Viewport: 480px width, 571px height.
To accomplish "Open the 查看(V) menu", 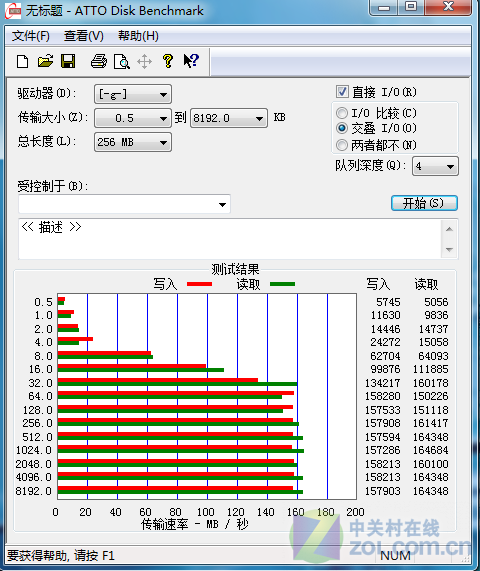I will [x=83, y=36].
